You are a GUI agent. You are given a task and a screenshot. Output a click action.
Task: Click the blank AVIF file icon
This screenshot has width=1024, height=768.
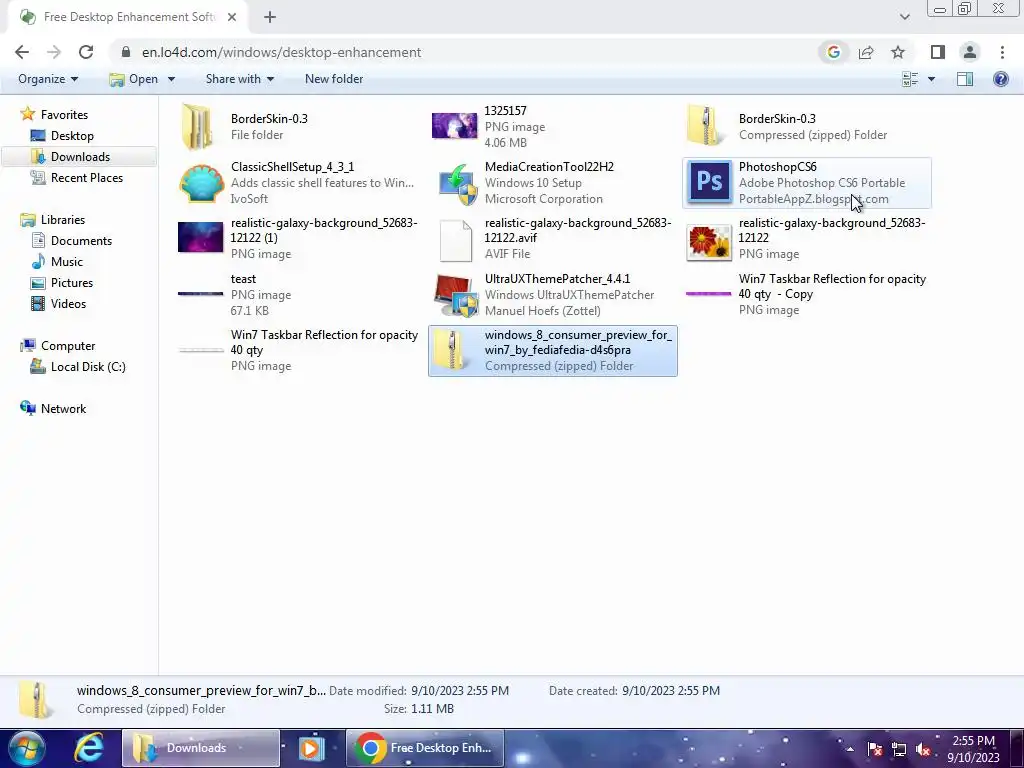click(x=456, y=240)
